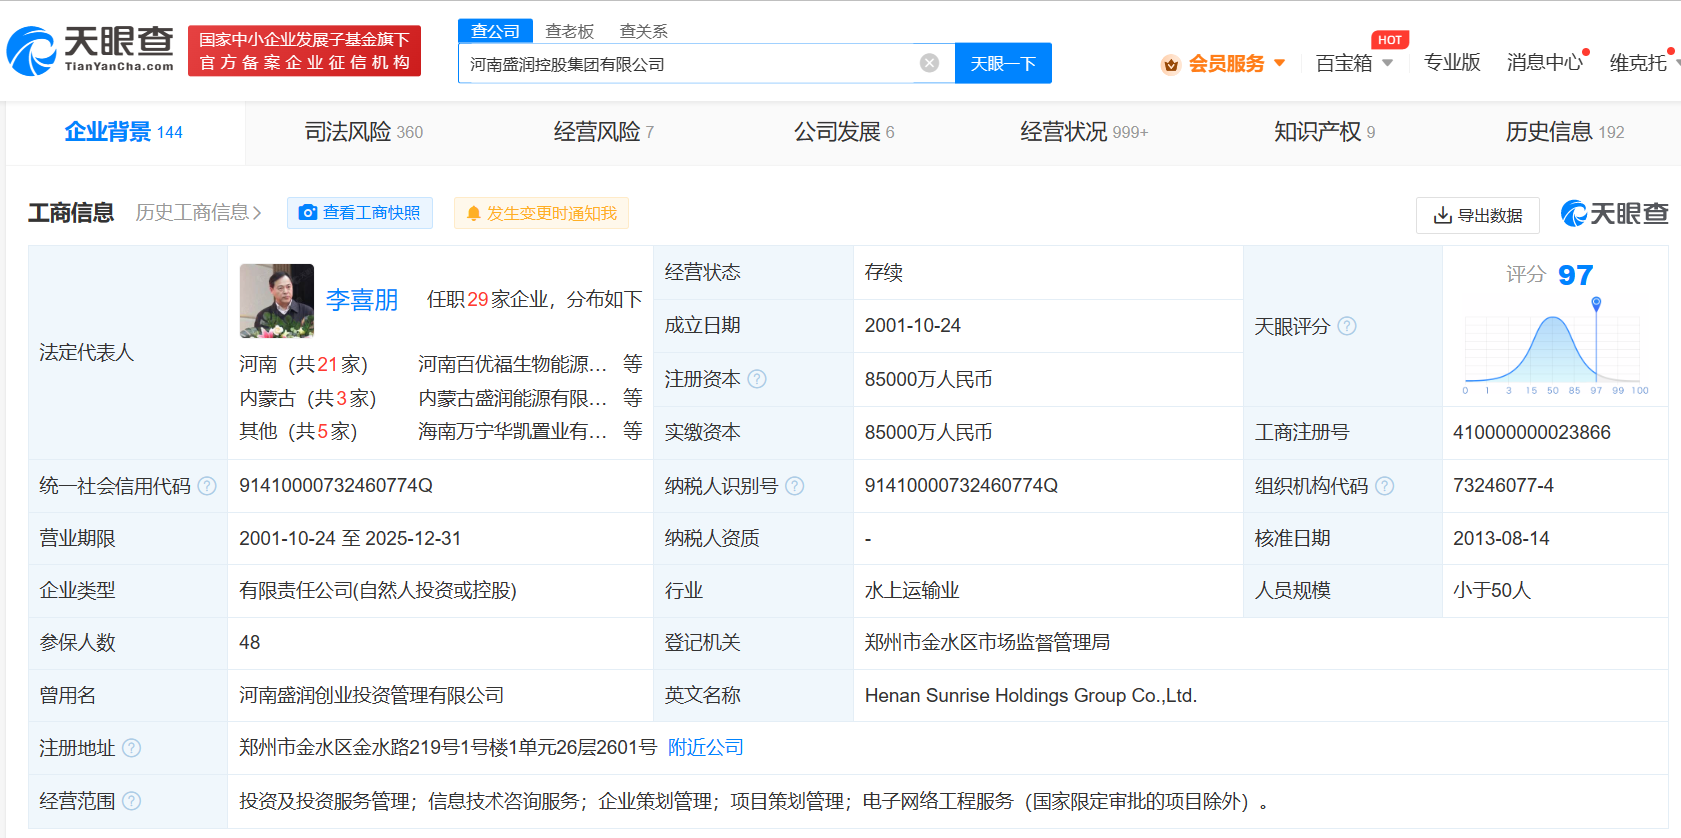Open the 经营状况 tab
Screen dimensions: 1681x838
click(1084, 132)
